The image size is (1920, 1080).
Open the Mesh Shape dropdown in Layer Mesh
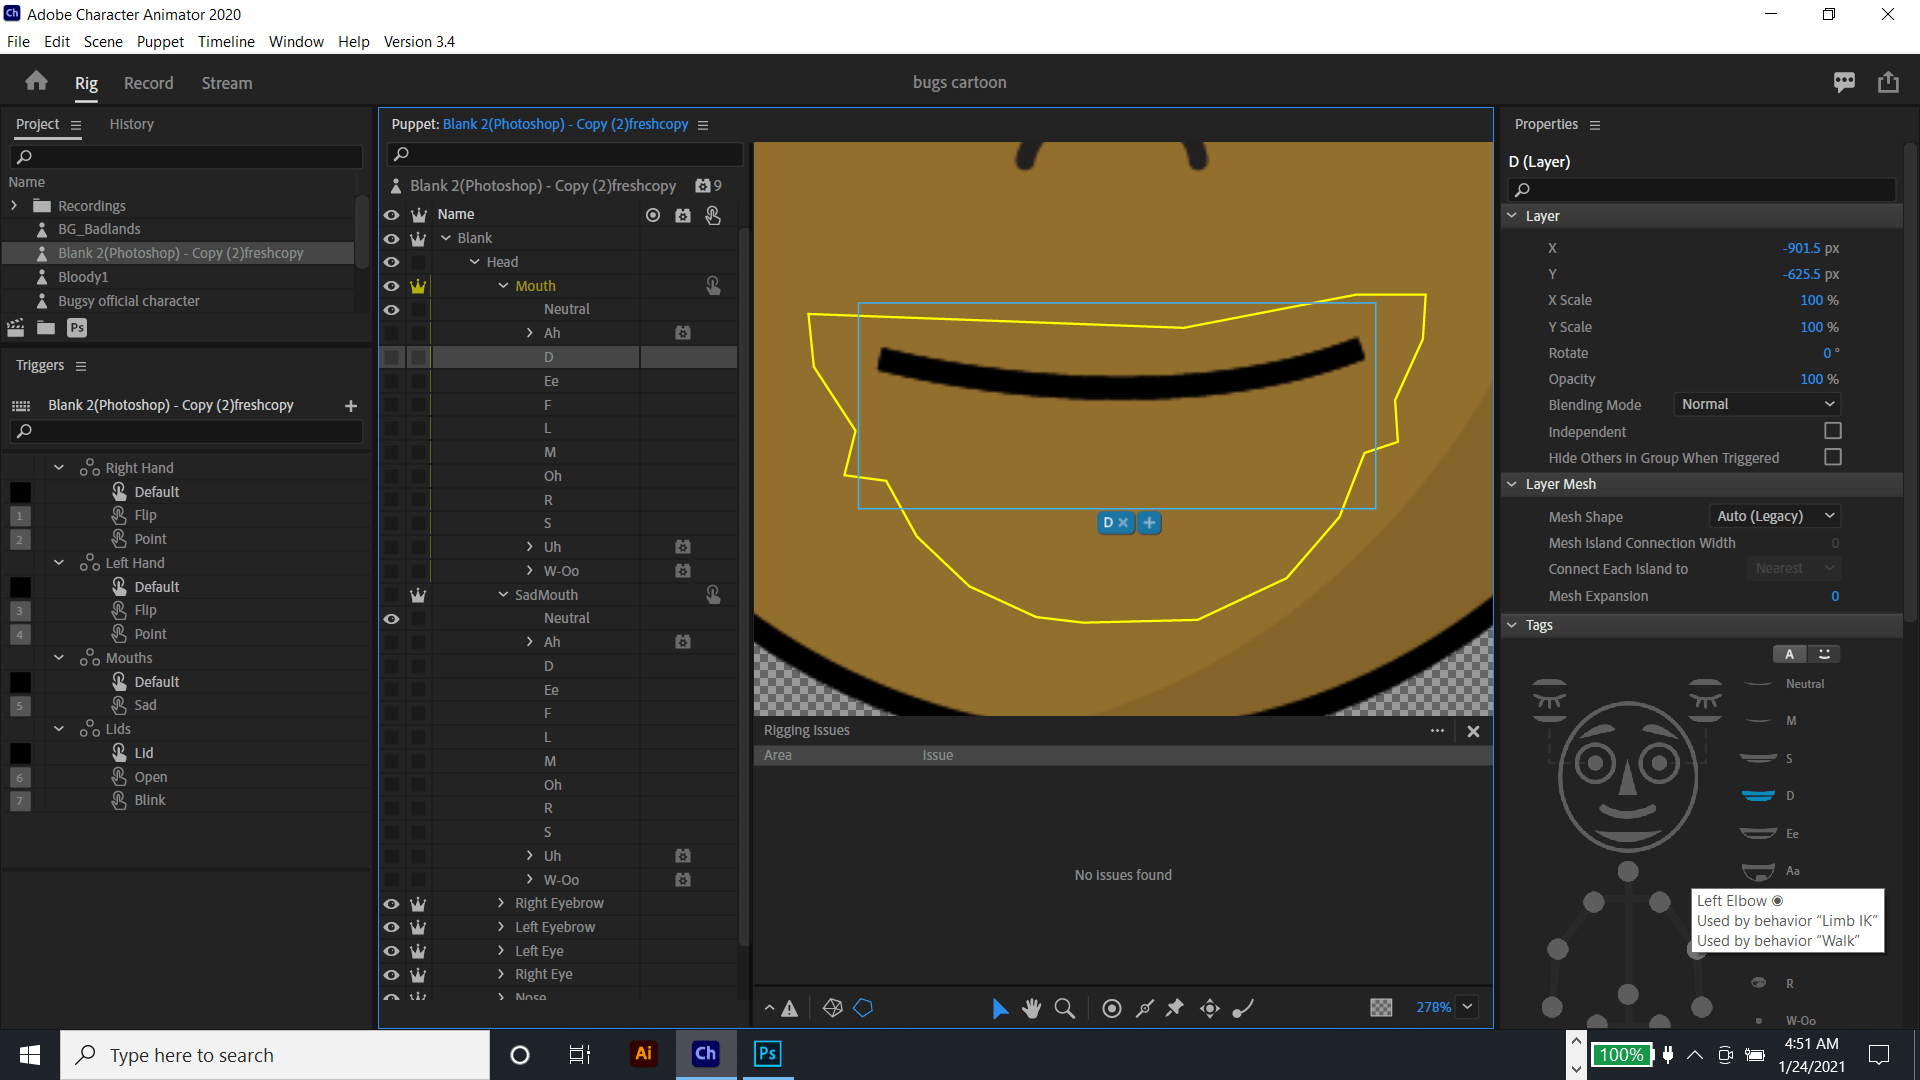[1774, 516]
